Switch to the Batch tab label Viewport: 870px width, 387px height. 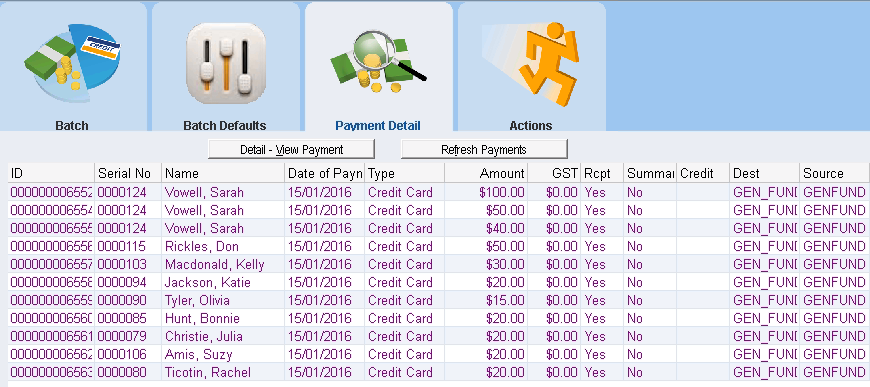click(x=72, y=125)
